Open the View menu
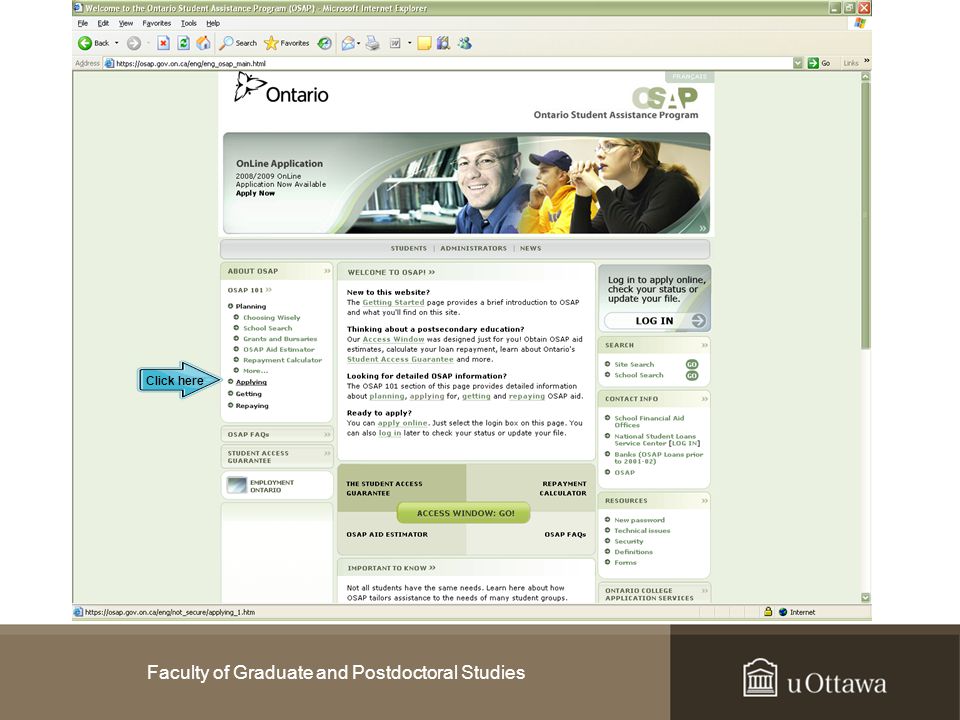960x720 pixels. point(126,23)
